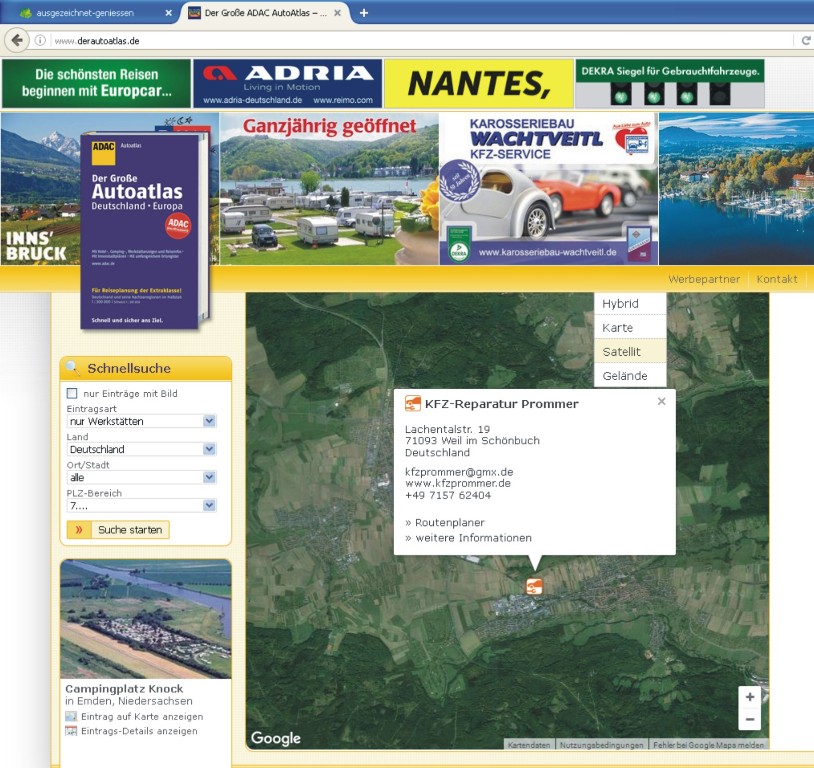
Task: Click the browser back arrow button
Action: pos(17,40)
